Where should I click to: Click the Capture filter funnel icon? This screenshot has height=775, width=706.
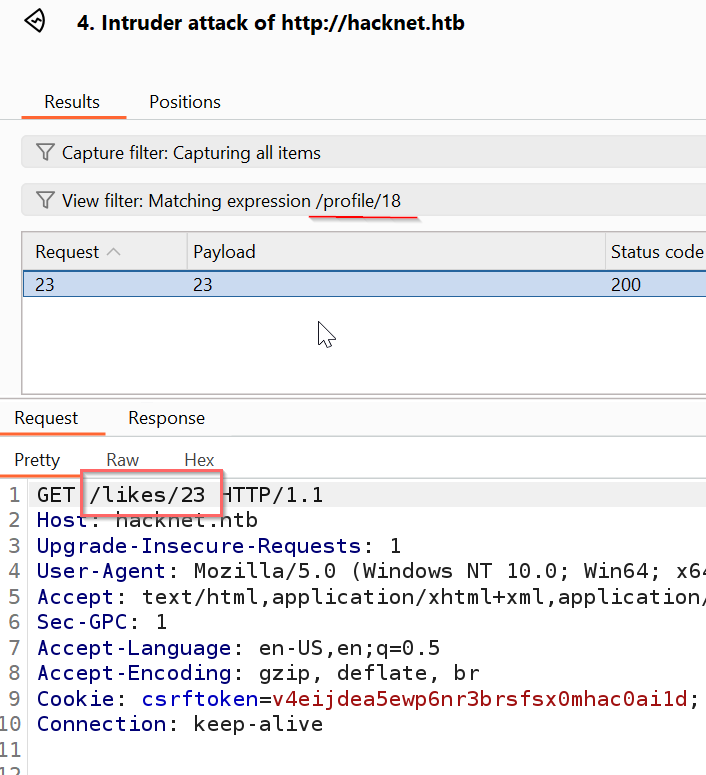click(x=44, y=153)
